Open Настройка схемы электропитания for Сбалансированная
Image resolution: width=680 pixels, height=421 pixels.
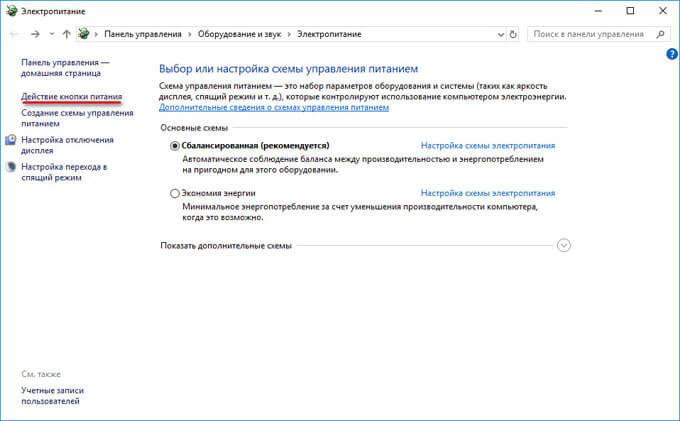click(x=488, y=146)
